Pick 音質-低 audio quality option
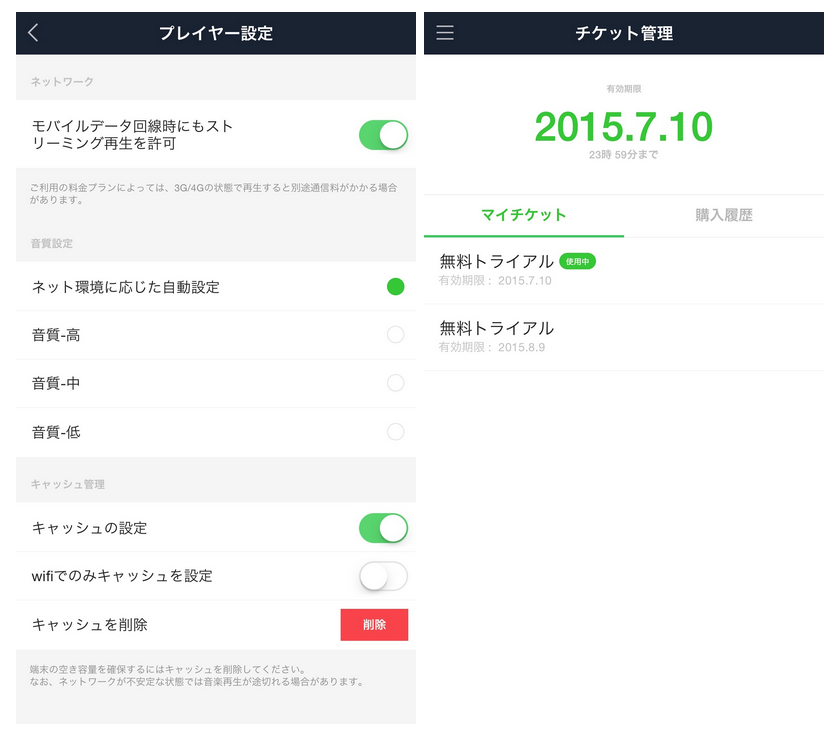The image size is (838, 742). pos(395,432)
